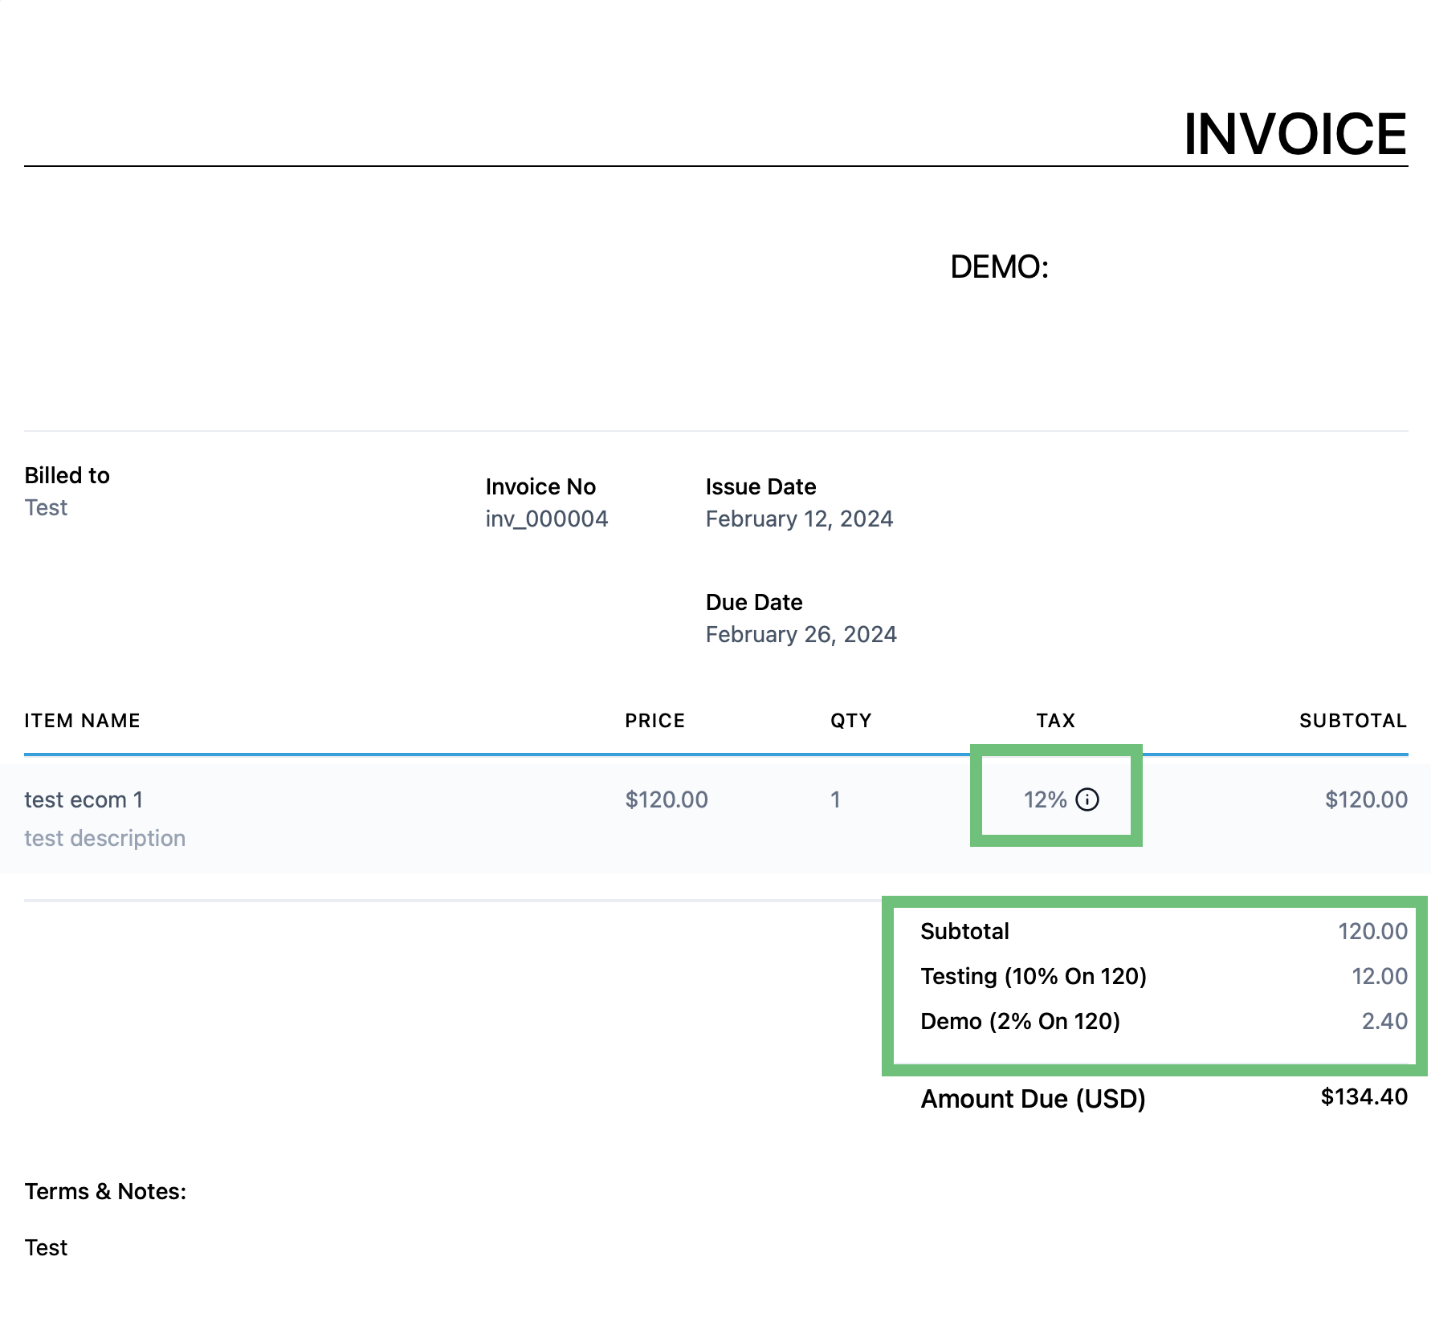The image size is (1431, 1326).
Task: Click Demo (2% On 120) tax line
Action: coord(1020,1021)
